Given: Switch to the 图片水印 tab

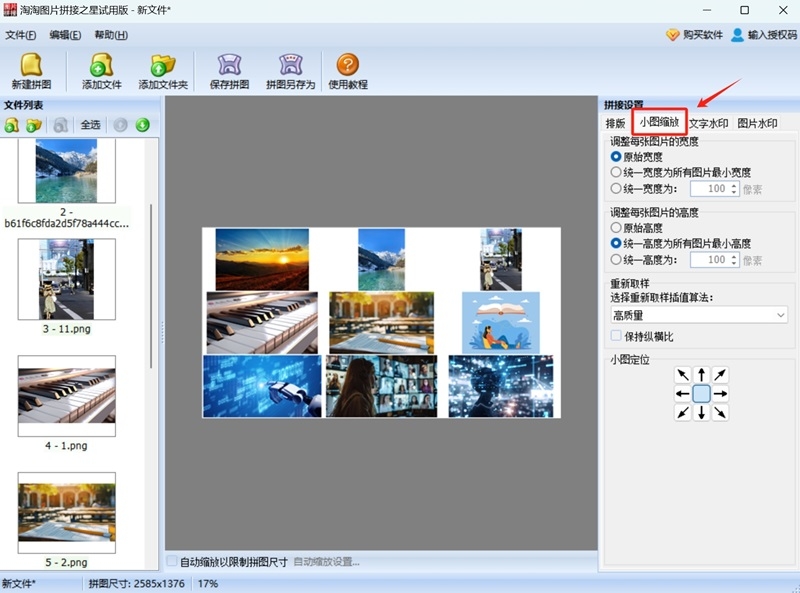Looking at the screenshot, I should [757, 123].
